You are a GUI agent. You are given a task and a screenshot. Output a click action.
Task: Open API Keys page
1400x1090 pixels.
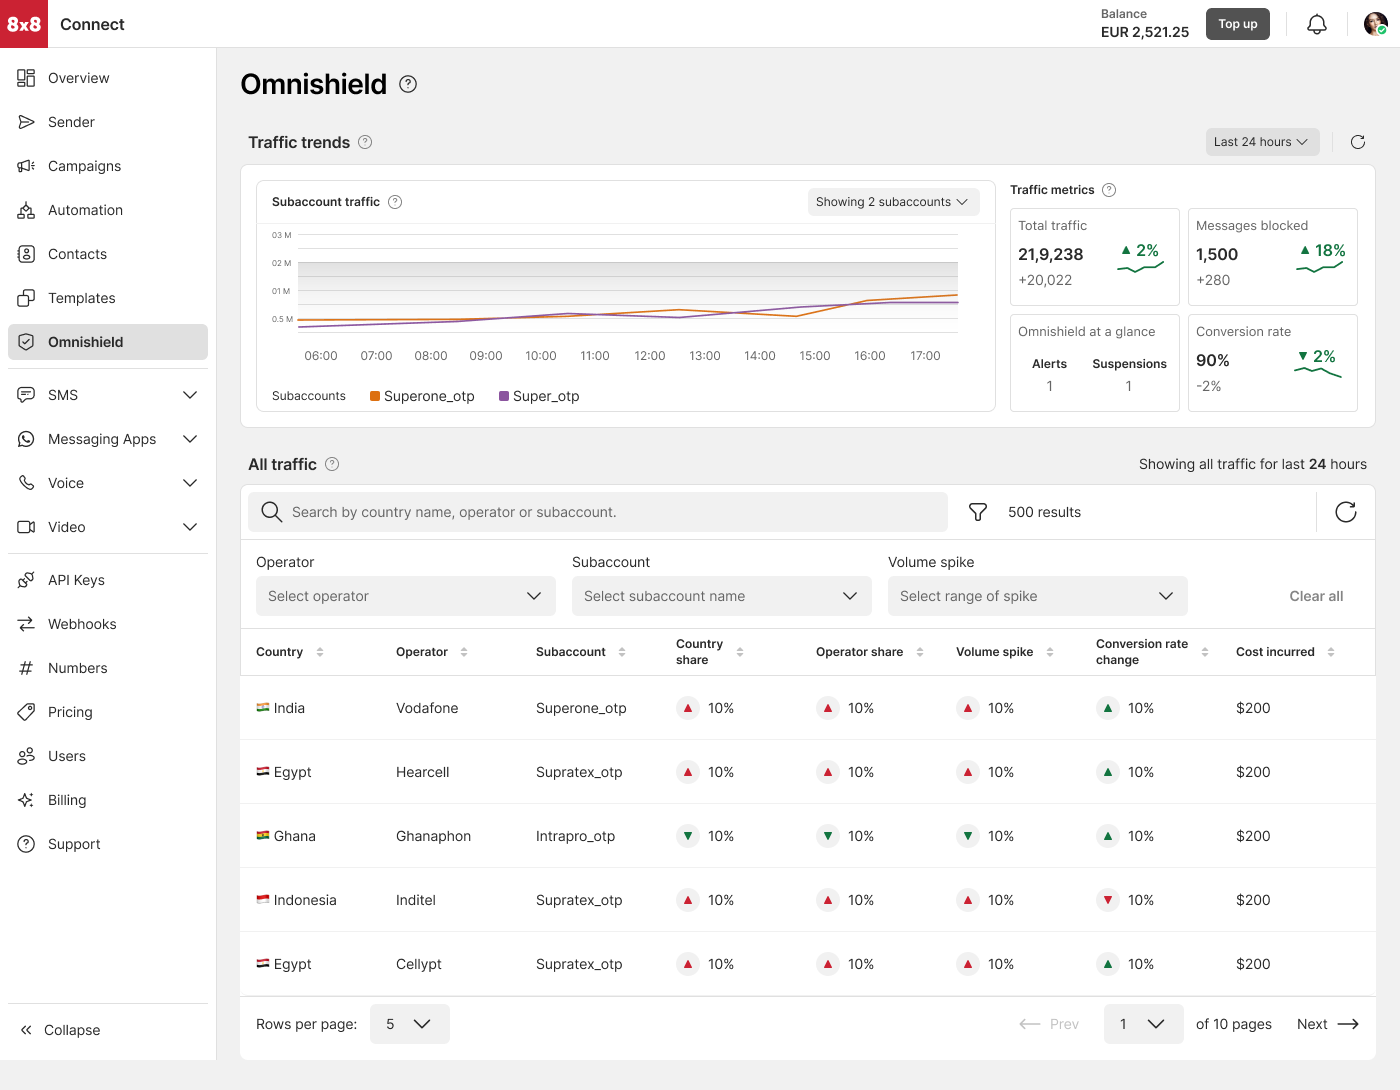pos(108,580)
